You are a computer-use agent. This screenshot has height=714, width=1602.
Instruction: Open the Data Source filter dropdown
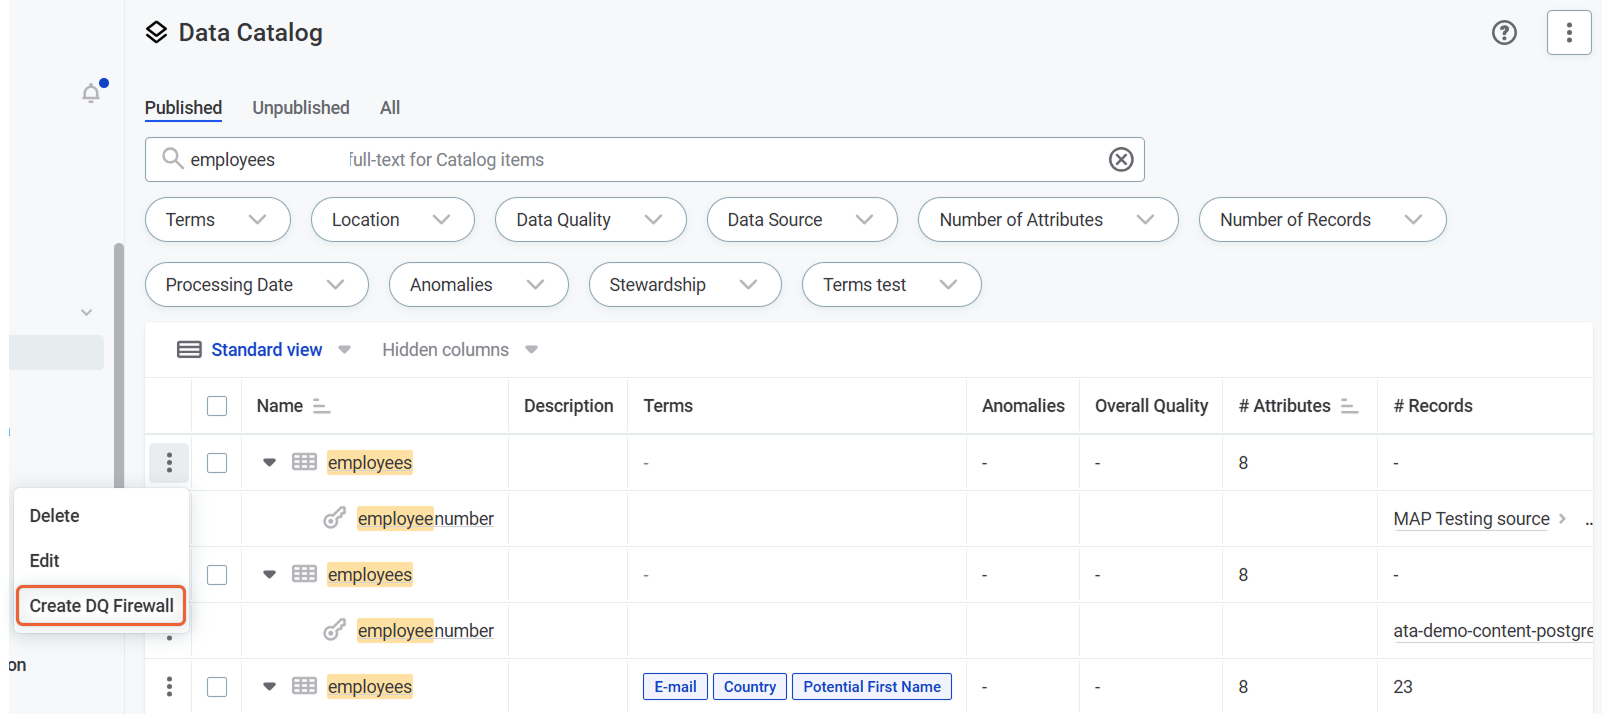click(802, 220)
